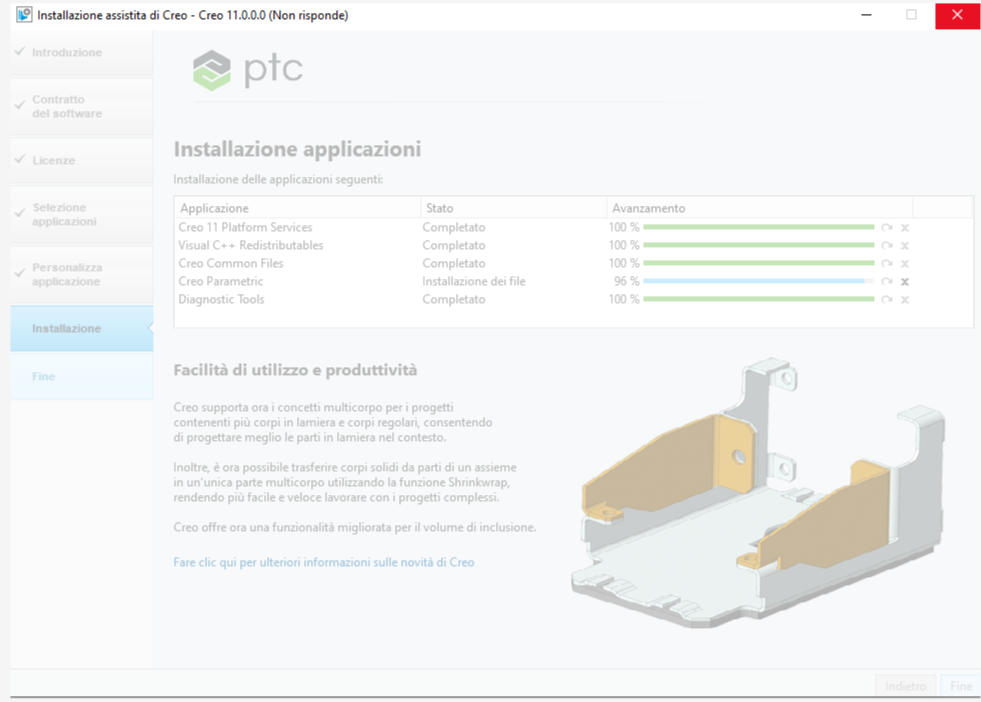Click the Diagnostic Tools progress bar
981x702 pixels.
point(758,299)
